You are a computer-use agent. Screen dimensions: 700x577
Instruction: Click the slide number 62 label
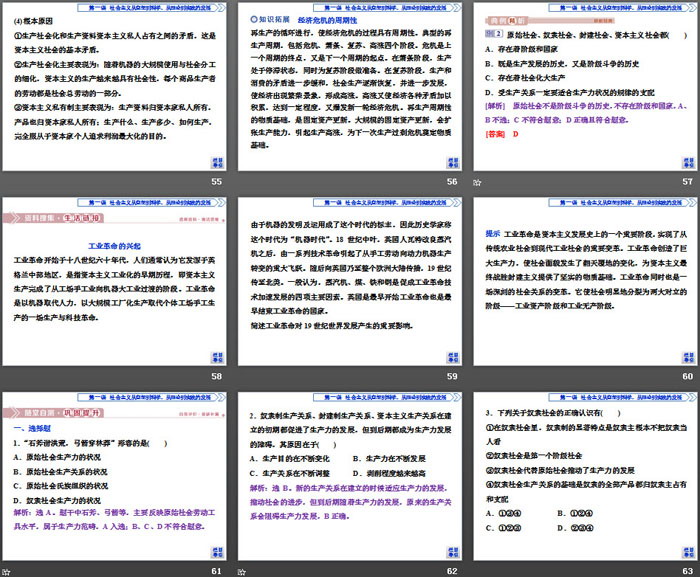453,570
